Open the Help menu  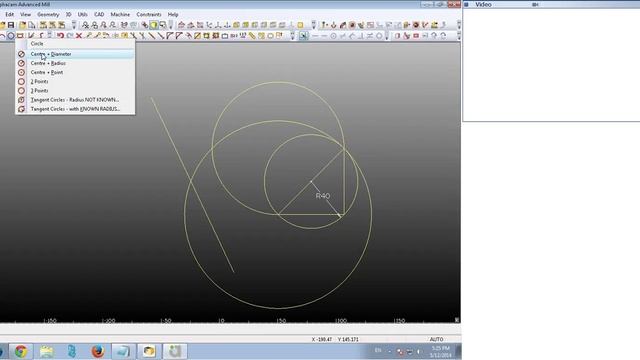pyautogui.click(x=173, y=14)
